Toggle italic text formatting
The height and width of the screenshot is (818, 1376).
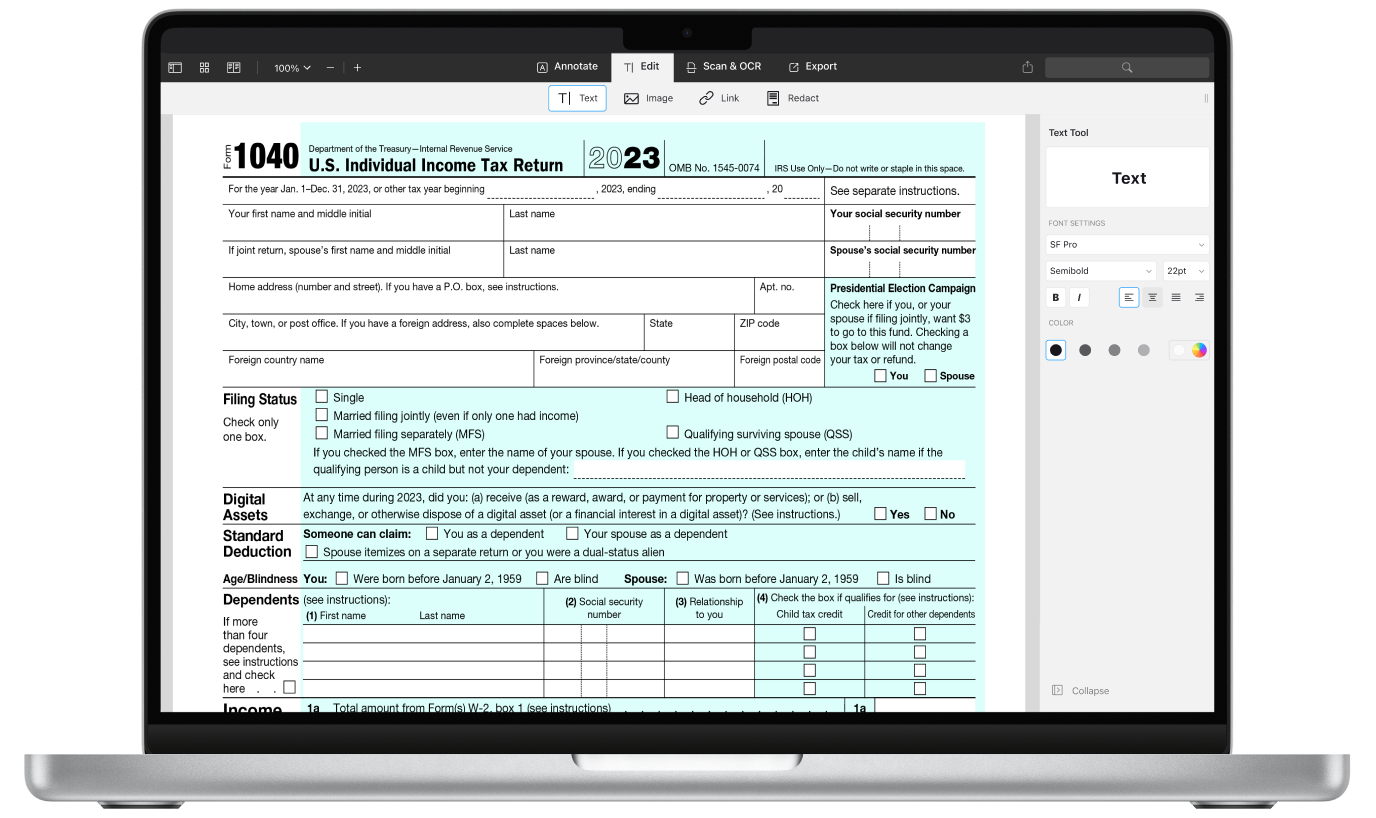pyautogui.click(x=1079, y=297)
